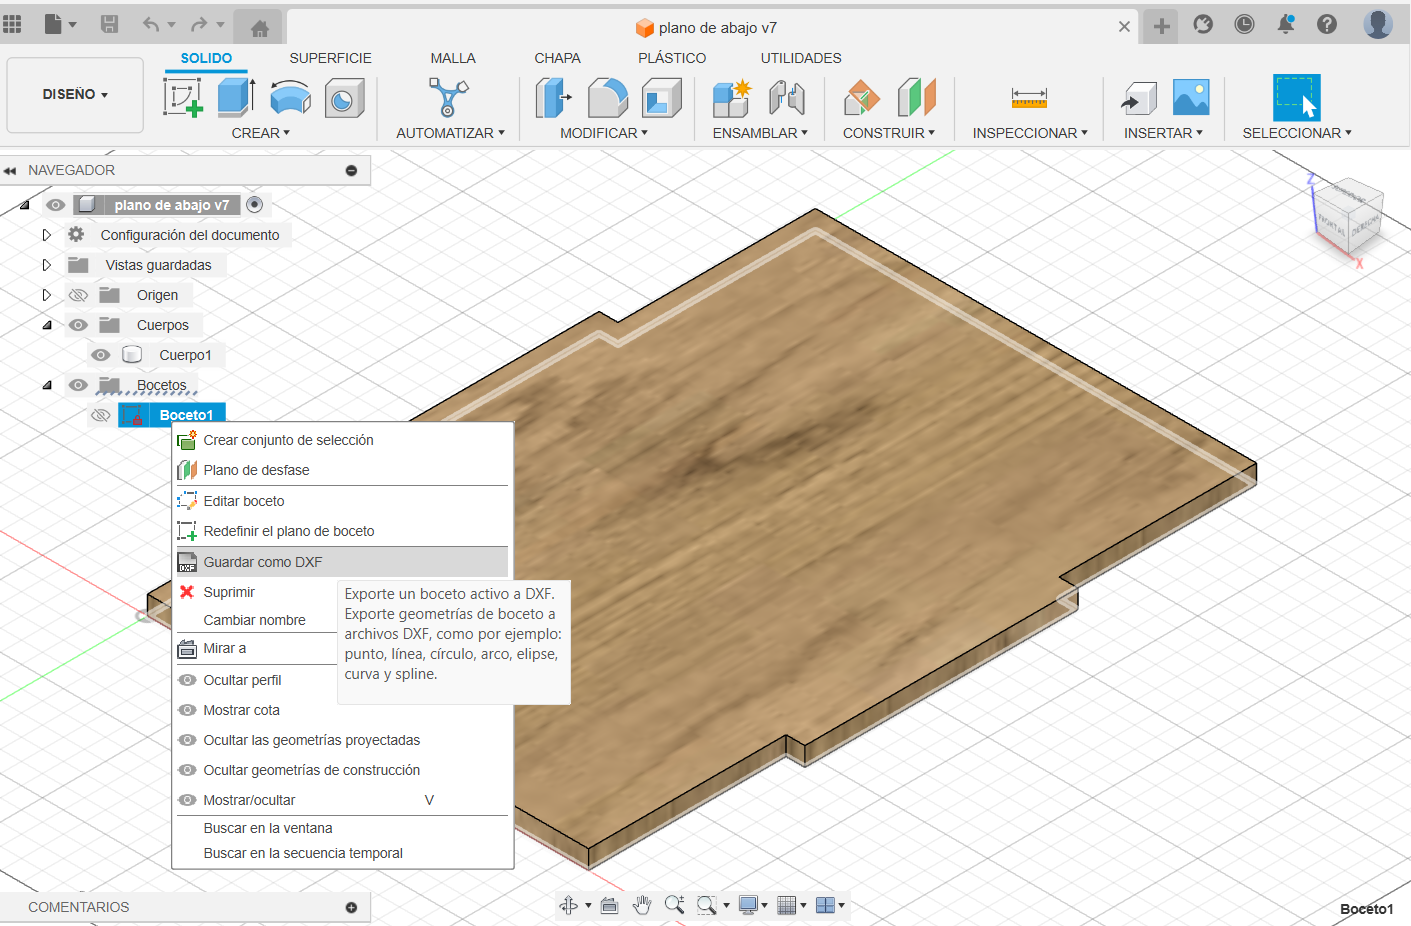This screenshot has height=926, width=1411.
Task: Select Editar boceto in the context menu
Action: (x=244, y=501)
